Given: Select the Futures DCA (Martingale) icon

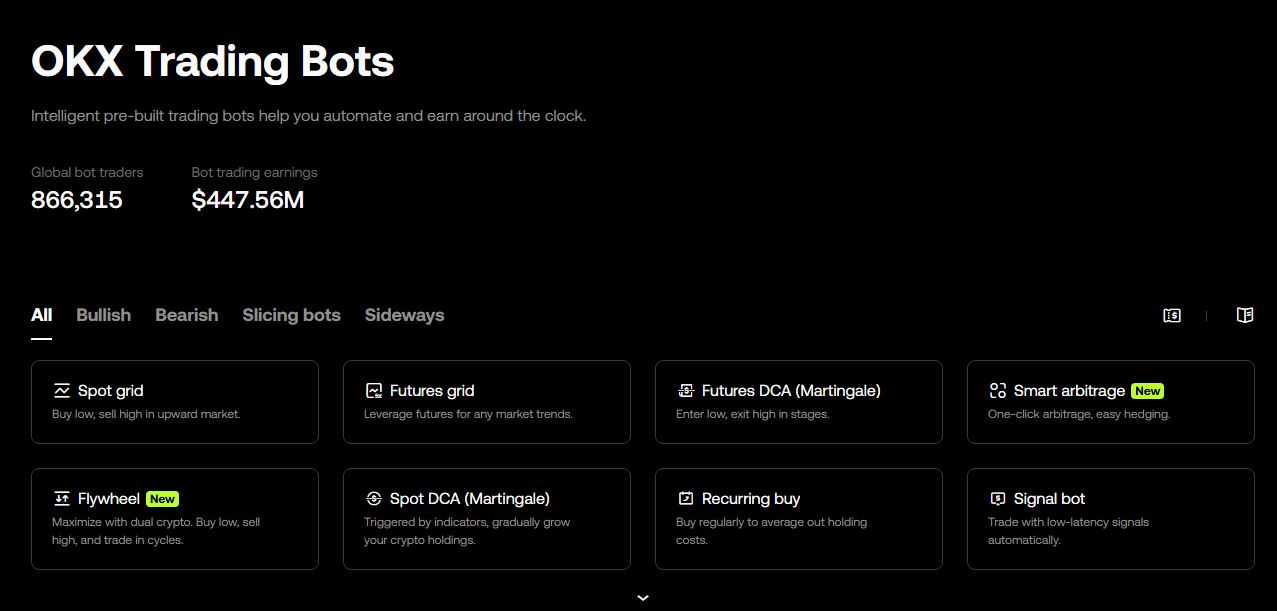Looking at the screenshot, I should point(686,391).
